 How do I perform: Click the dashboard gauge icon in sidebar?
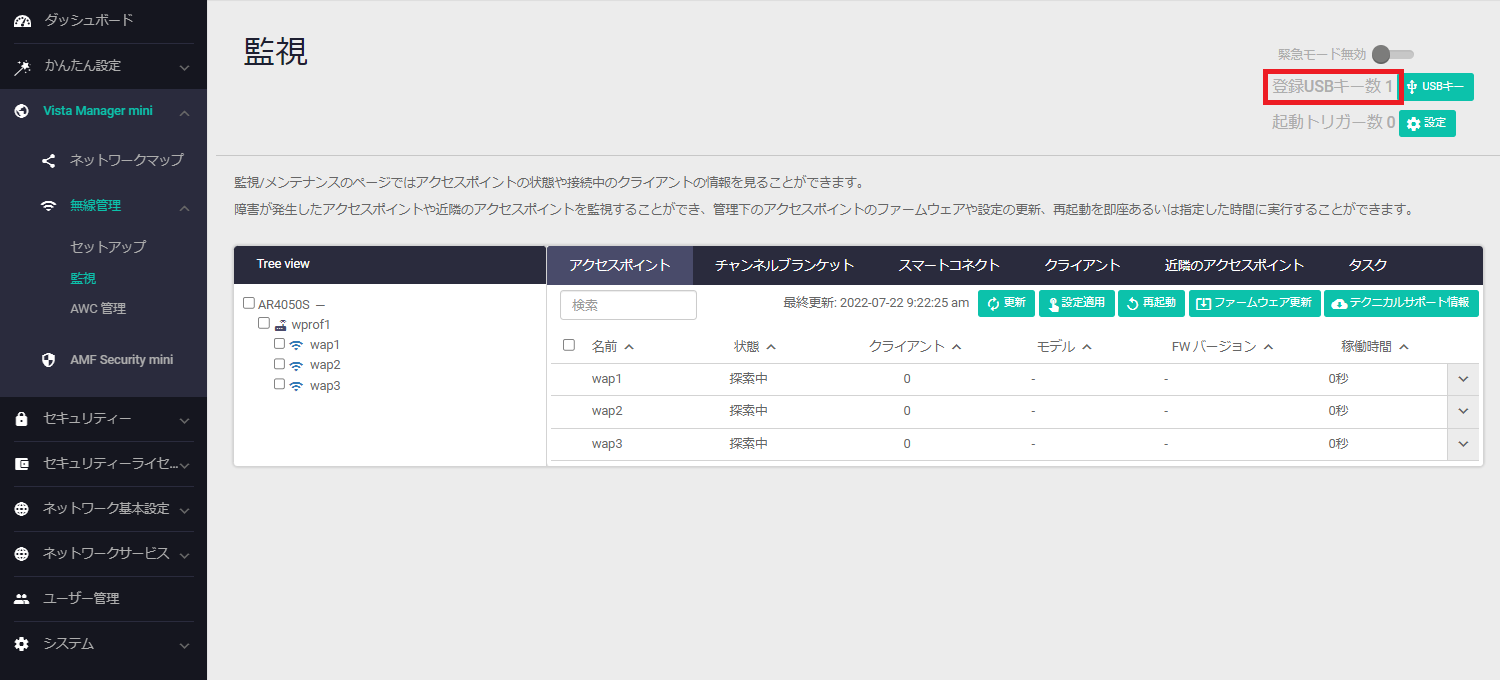coord(22,21)
